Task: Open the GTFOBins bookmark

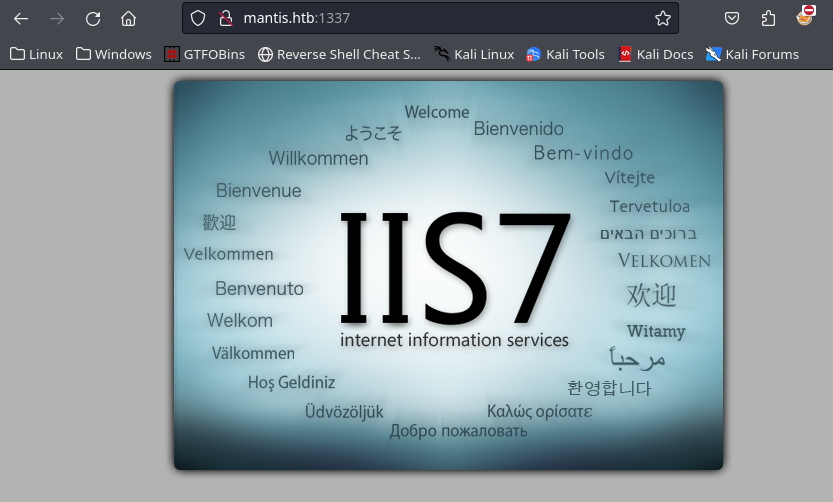Action: [205, 54]
